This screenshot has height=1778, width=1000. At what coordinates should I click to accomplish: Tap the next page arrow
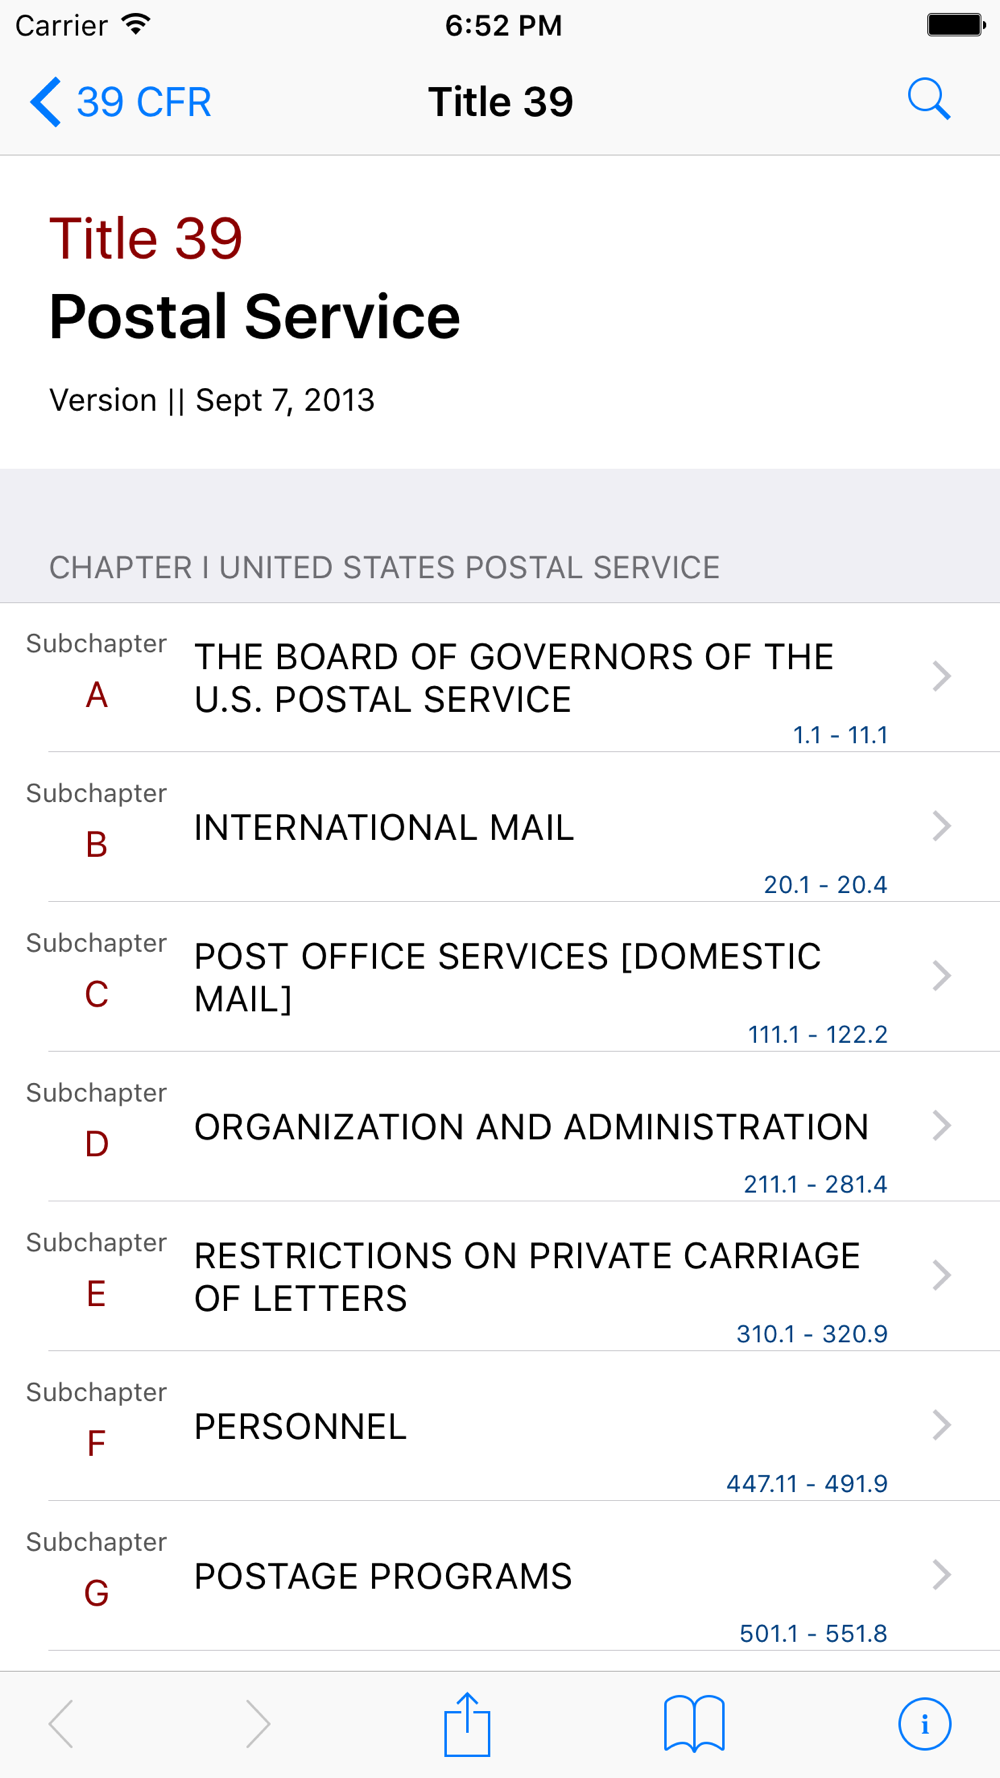258,1724
